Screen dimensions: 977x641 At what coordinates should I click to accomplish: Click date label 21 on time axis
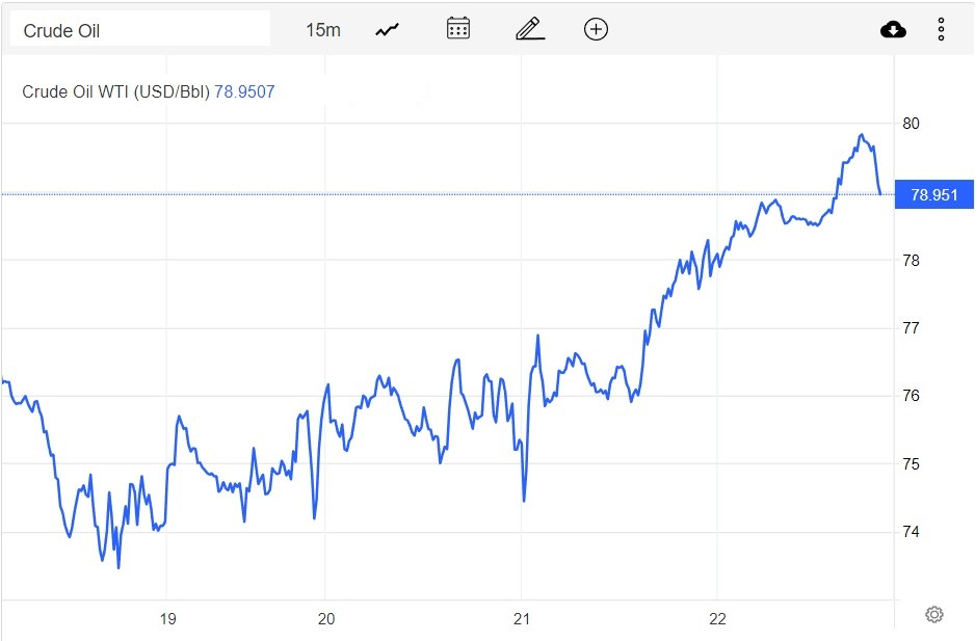pos(522,619)
